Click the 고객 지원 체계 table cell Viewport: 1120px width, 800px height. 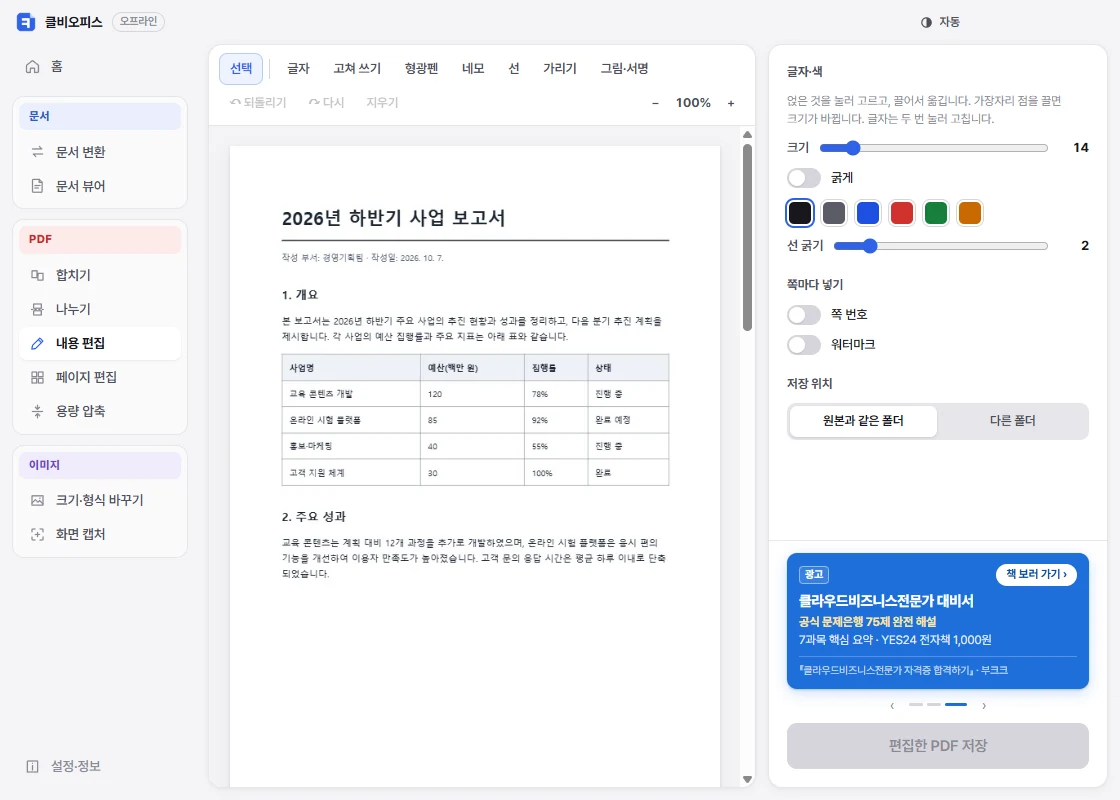point(351,473)
